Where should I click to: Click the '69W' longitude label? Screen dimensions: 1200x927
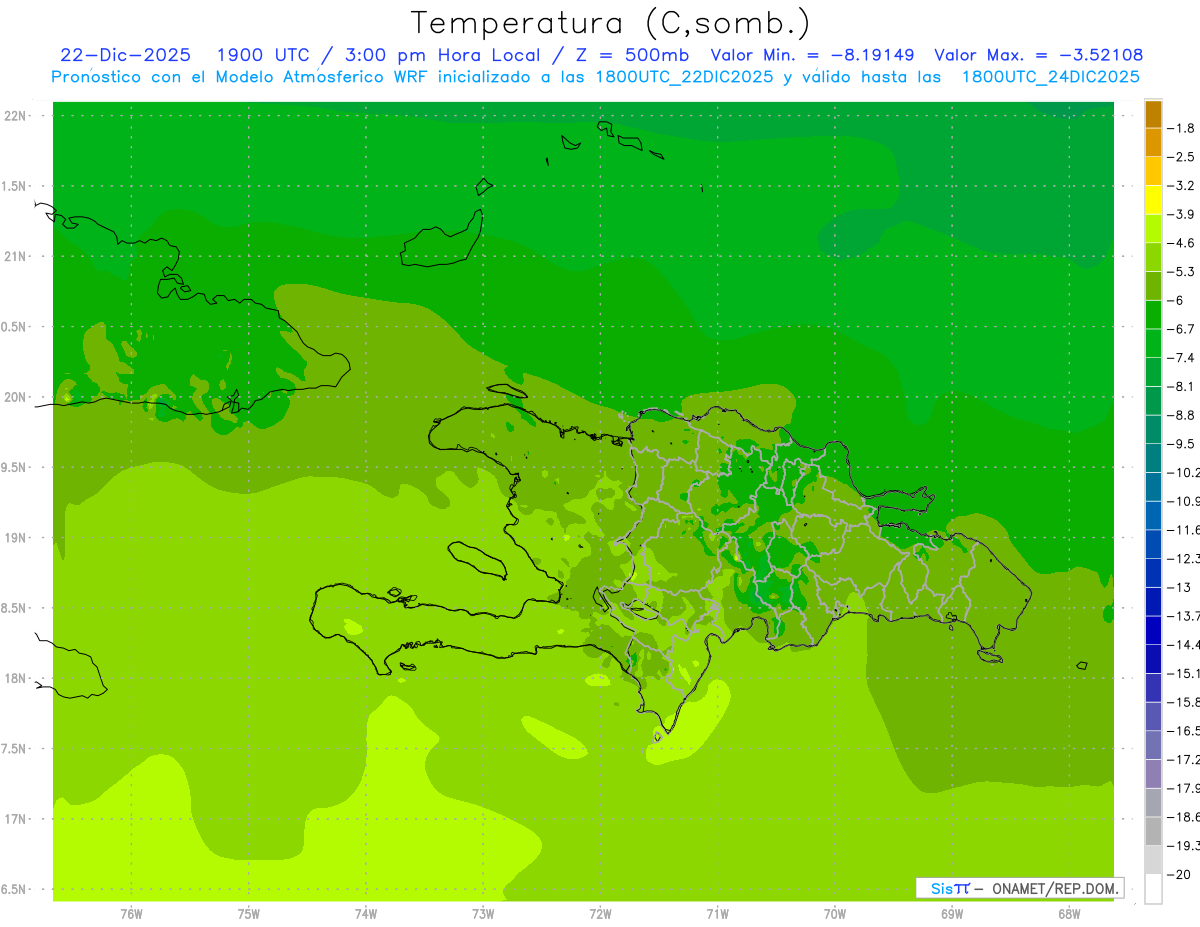[951, 915]
